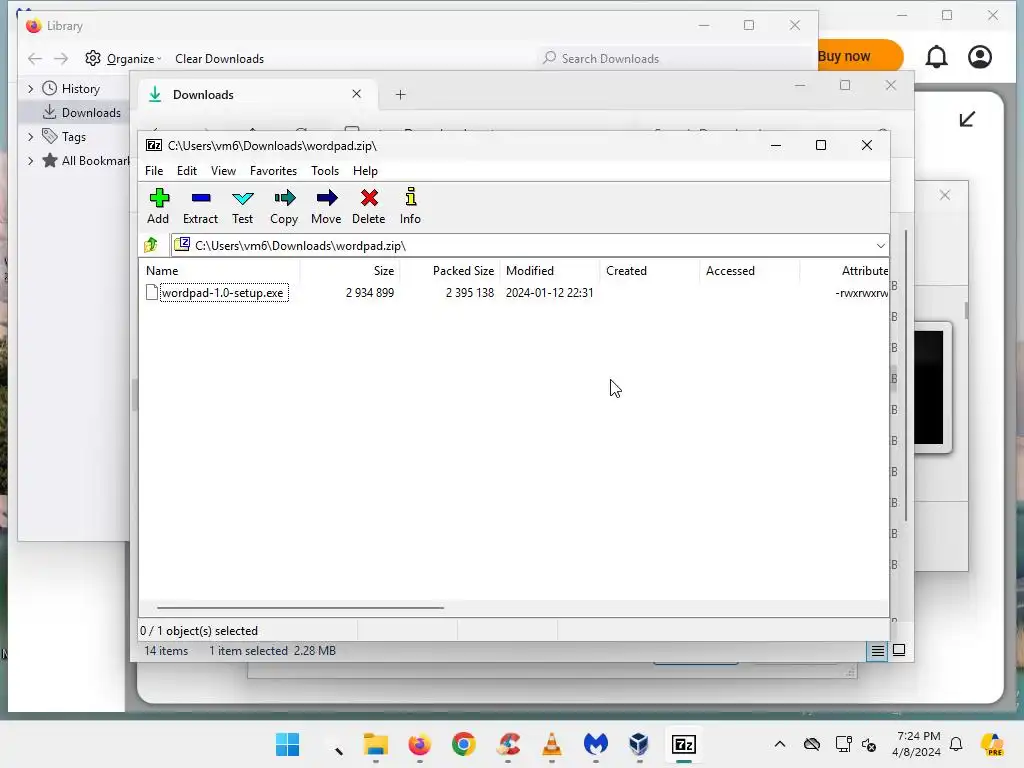Open Malwarebytes from the taskbar
The width and height of the screenshot is (1024, 768).
coord(596,744)
